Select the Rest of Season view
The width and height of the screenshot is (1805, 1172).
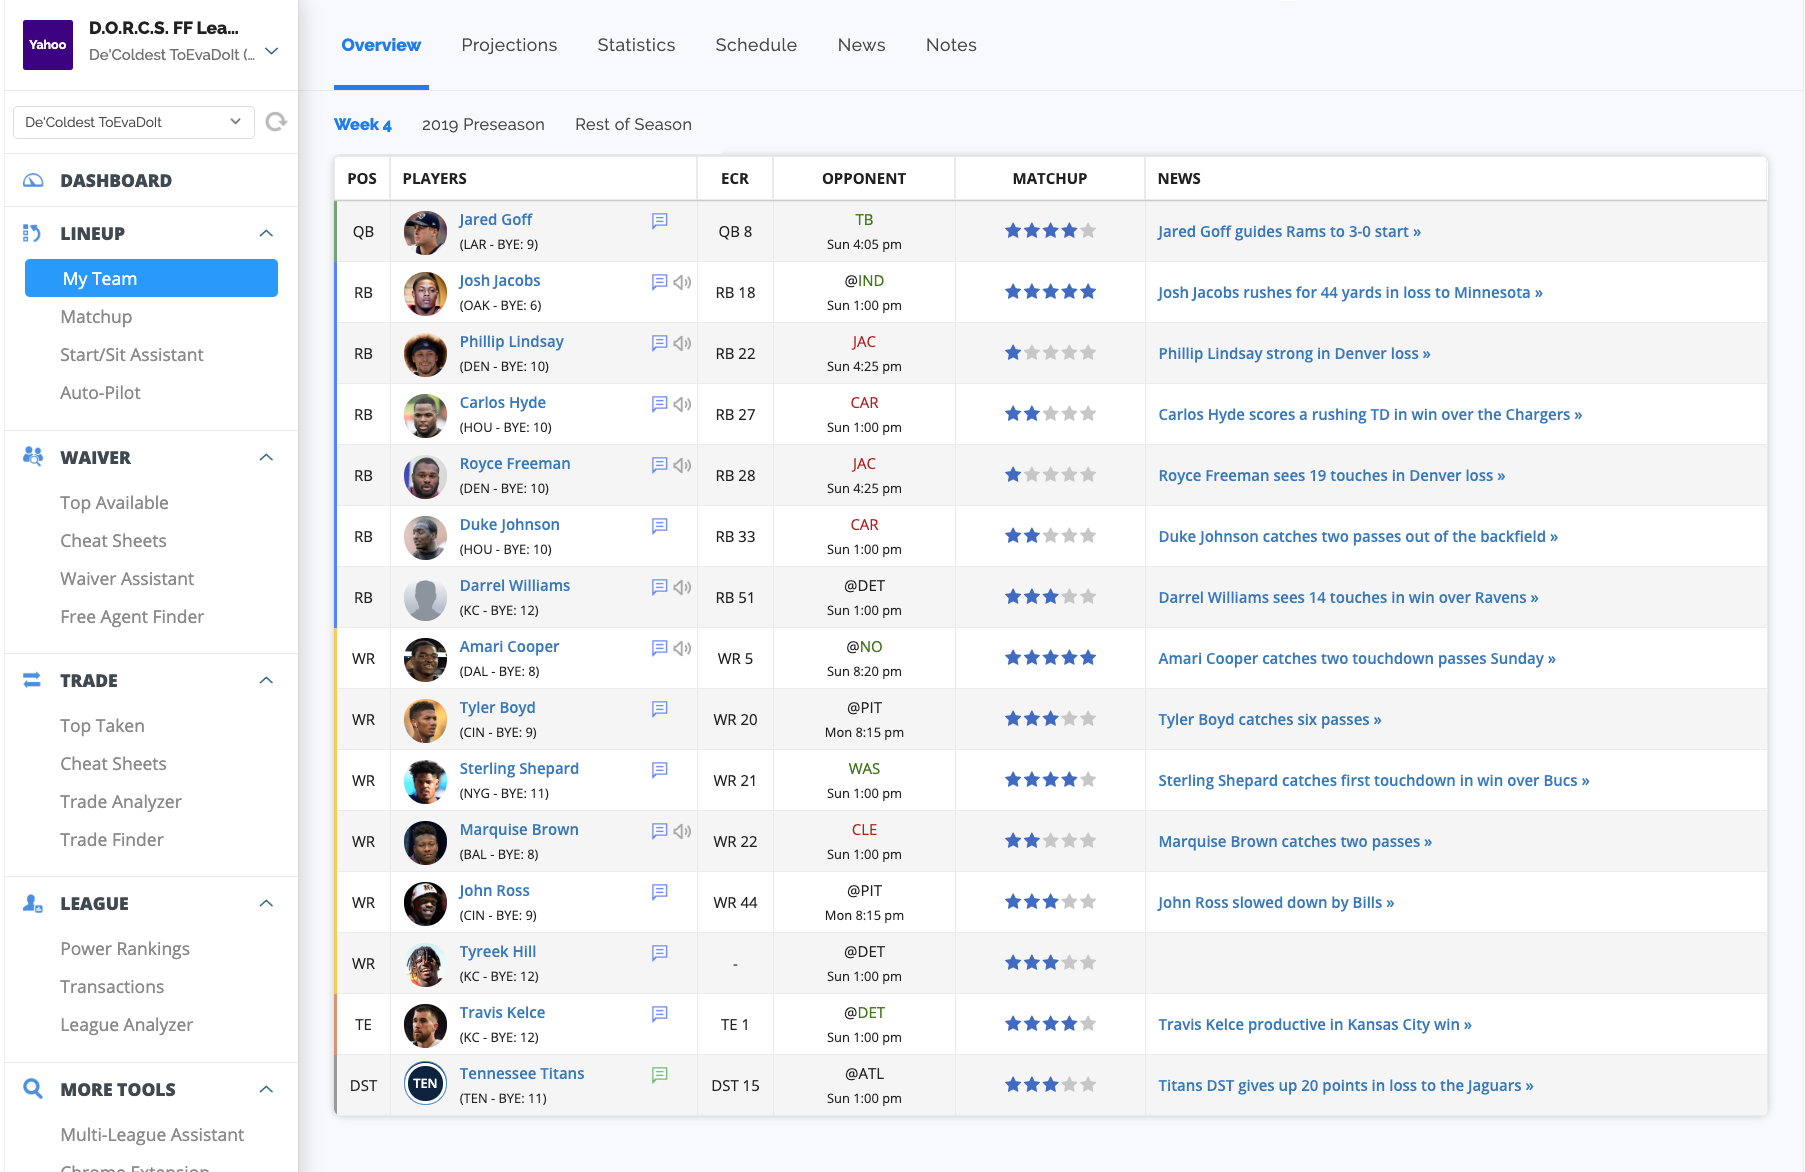coord(633,125)
